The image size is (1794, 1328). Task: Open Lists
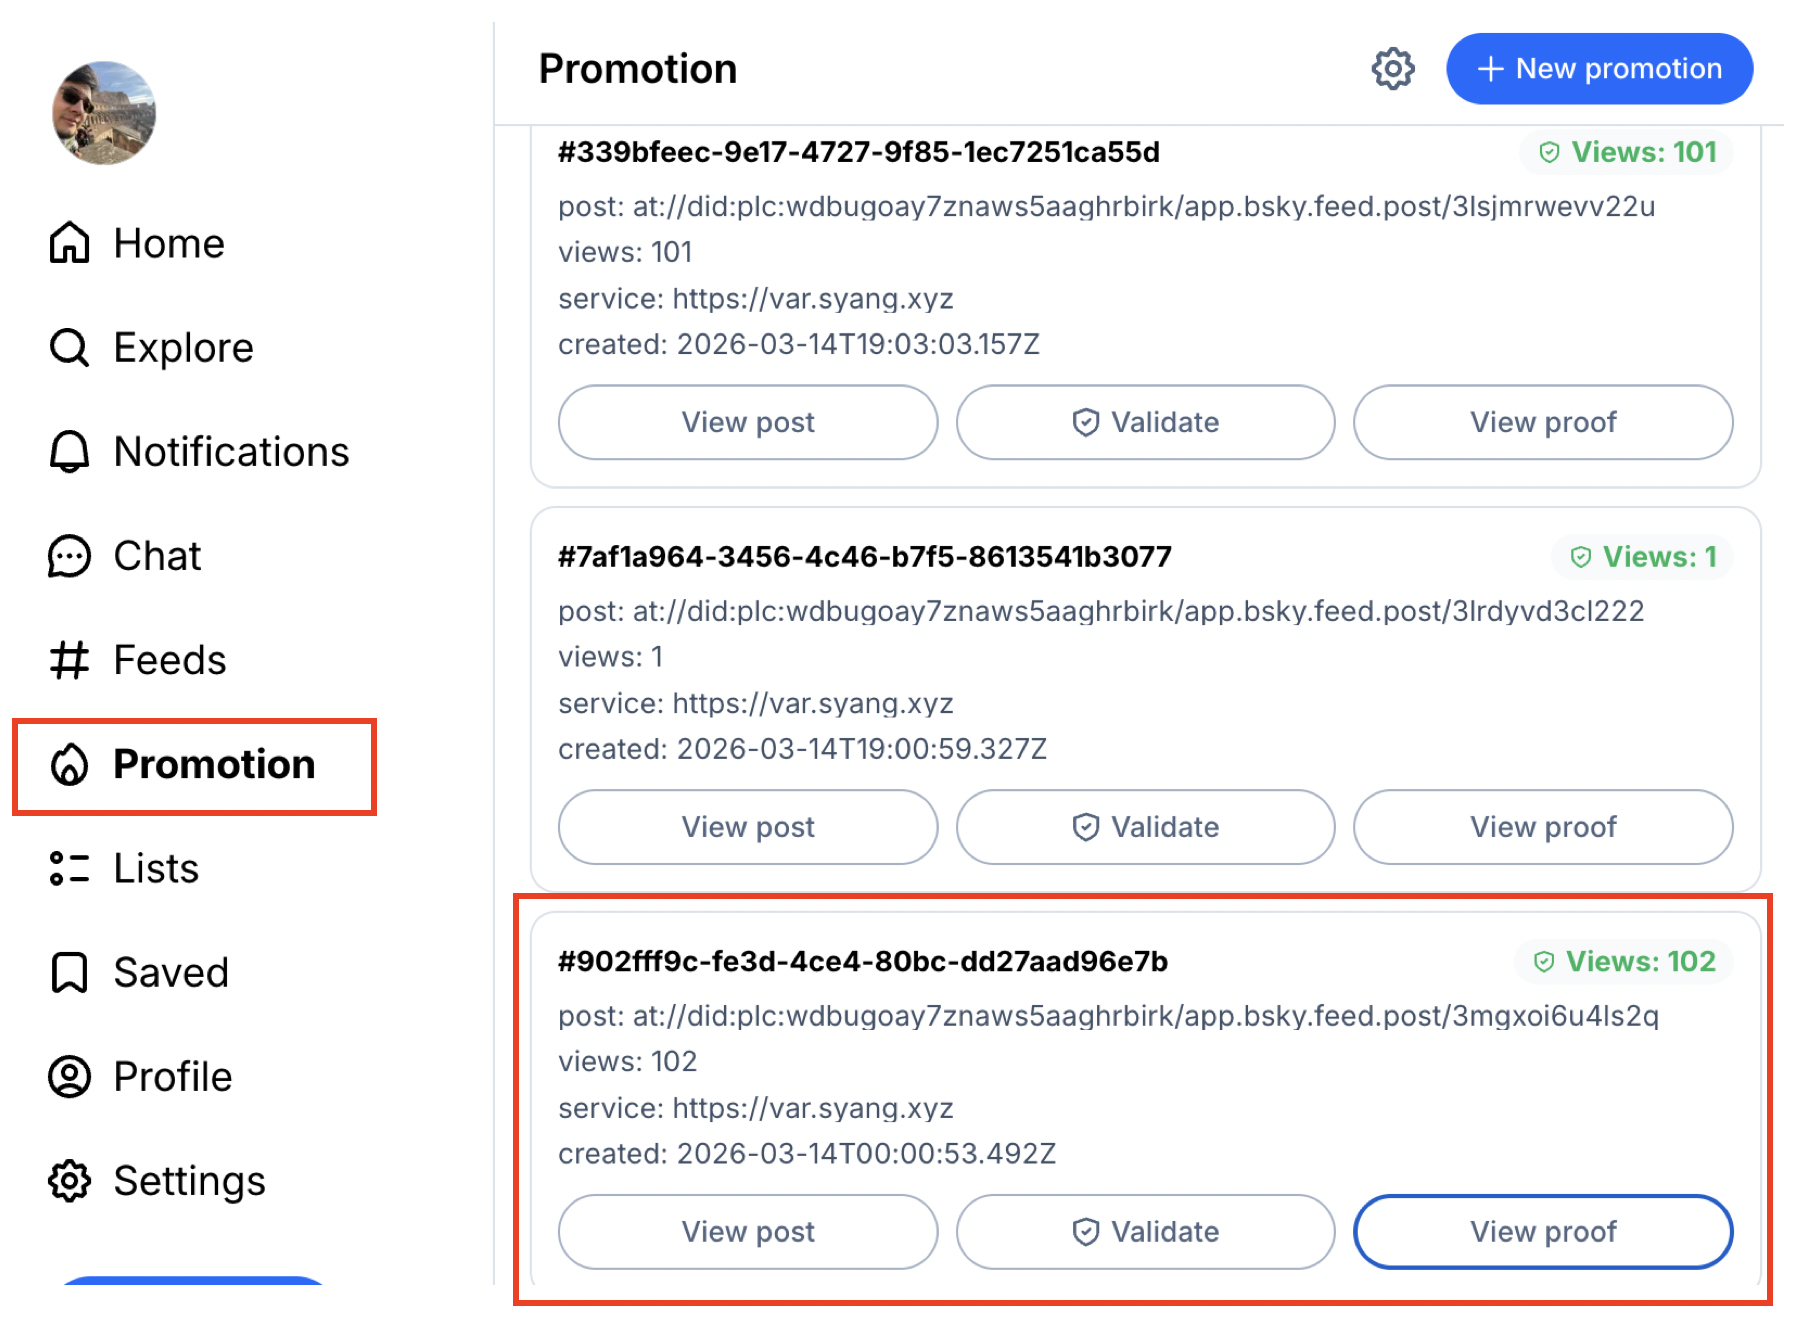[156, 868]
